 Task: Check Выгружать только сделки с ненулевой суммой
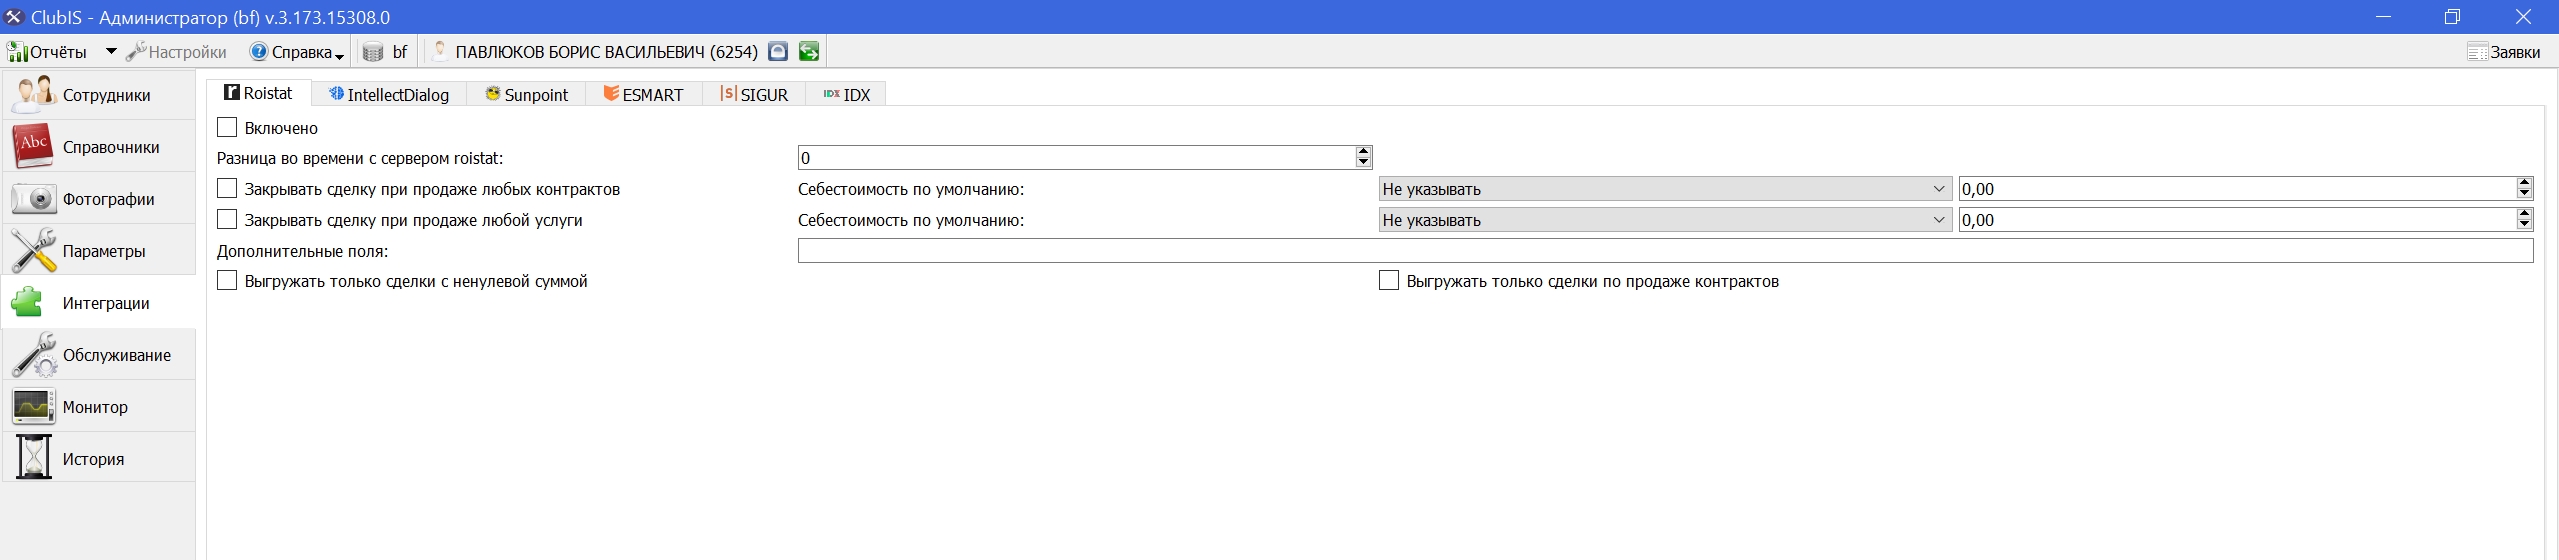coord(227,281)
